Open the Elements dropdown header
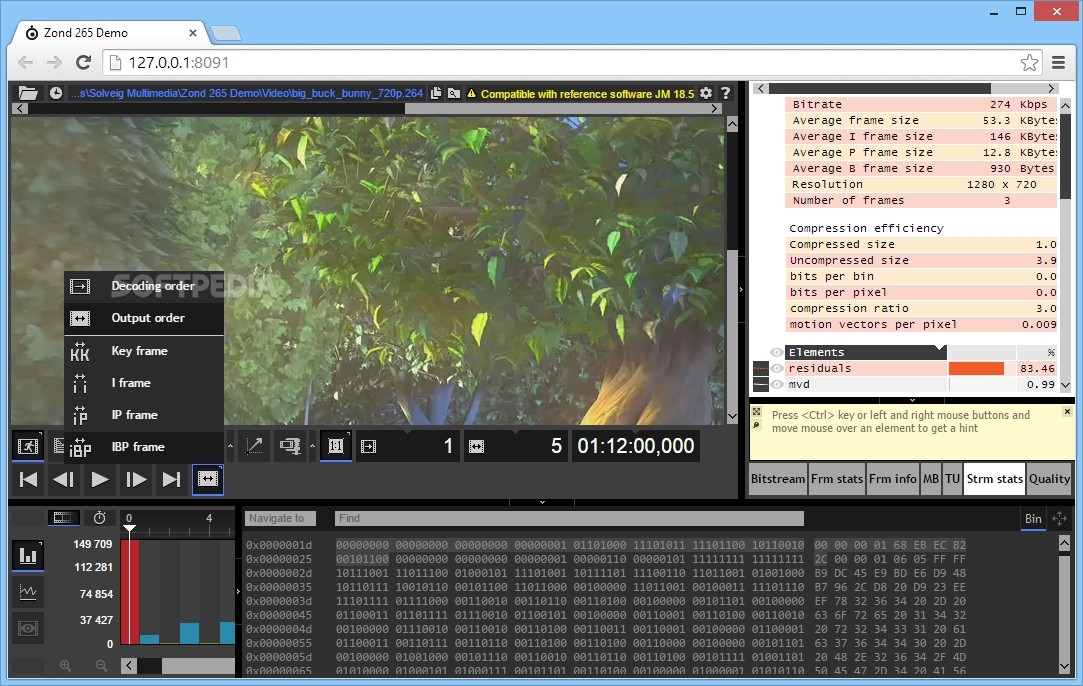1083x686 pixels. (x=865, y=352)
